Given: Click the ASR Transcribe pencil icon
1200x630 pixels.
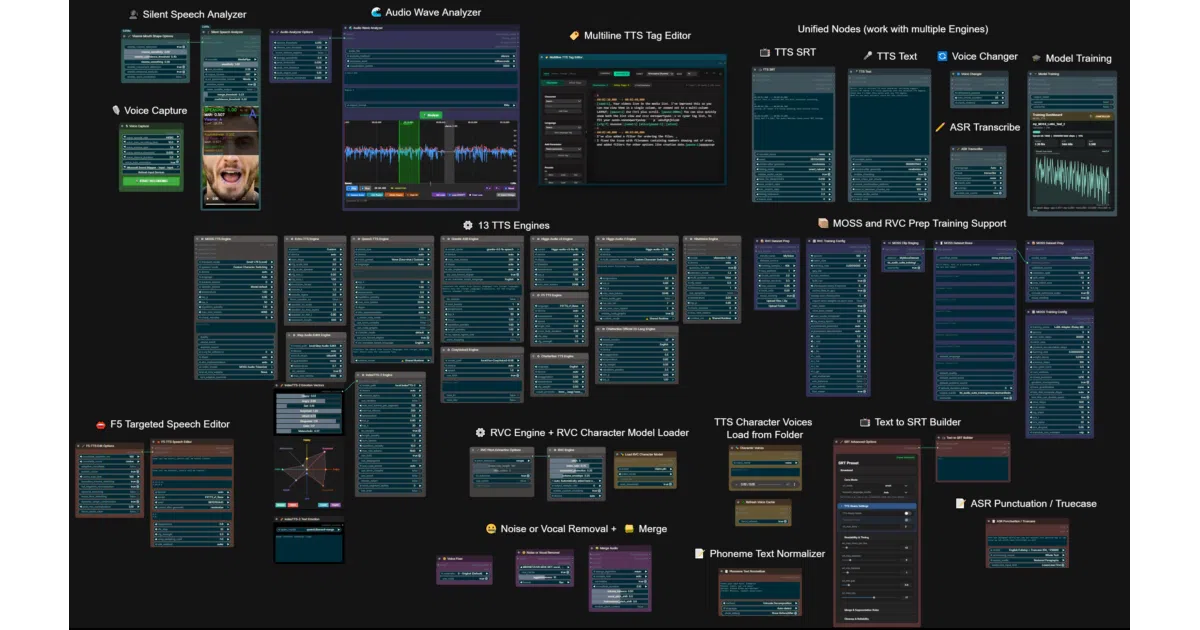Looking at the screenshot, I should coord(940,127).
